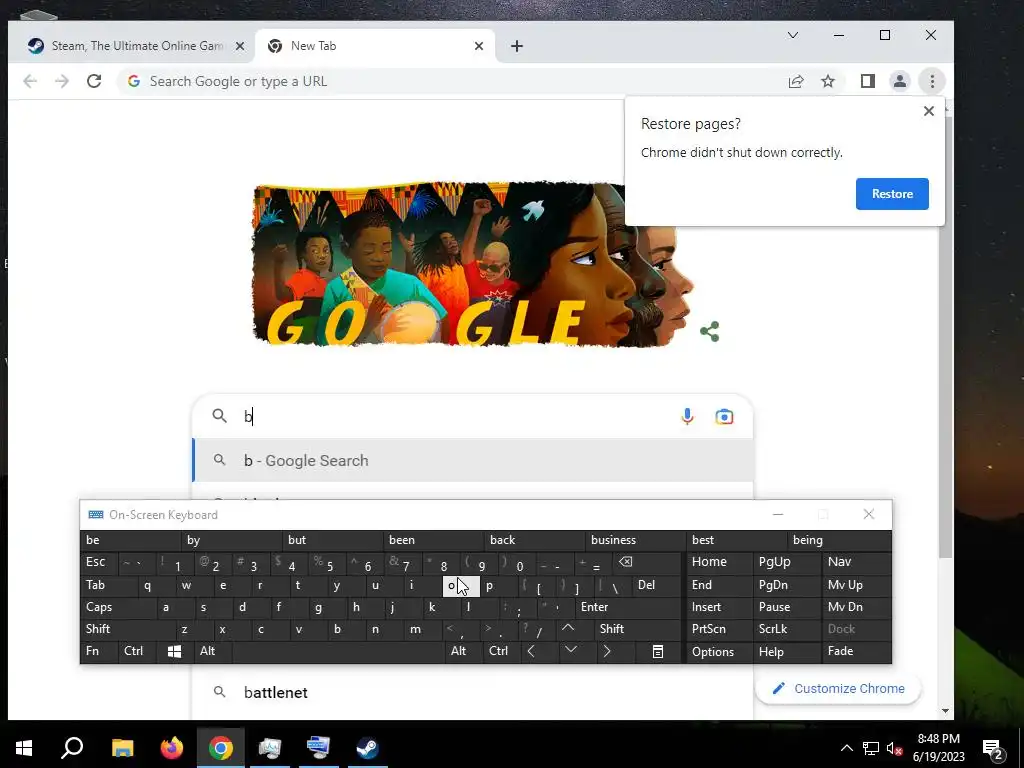Toggle the left Ctrl key on the keyboard

pyautogui.click(x=137, y=651)
